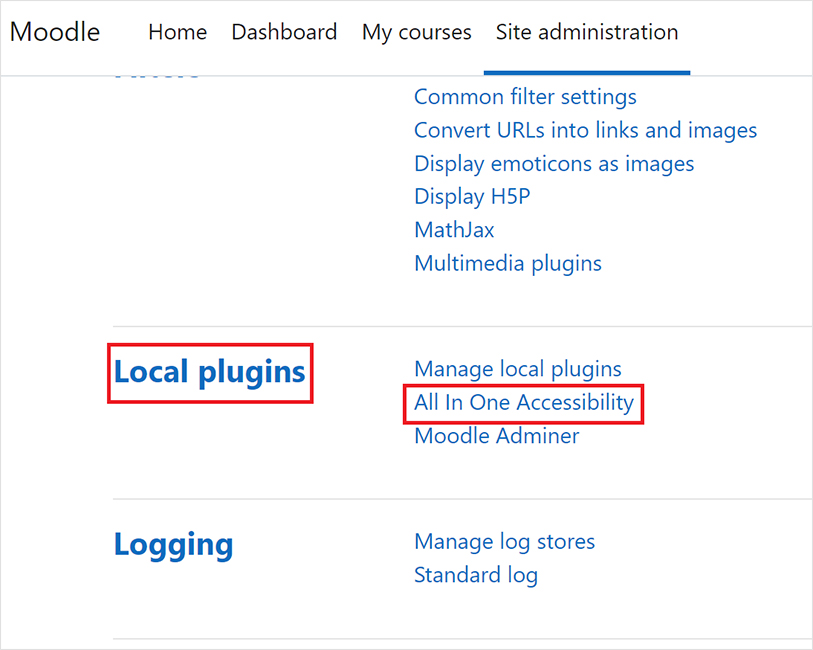Switch to My courses tab
This screenshot has height=650, width=813.
pyautogui.click(x=416, y=32)
